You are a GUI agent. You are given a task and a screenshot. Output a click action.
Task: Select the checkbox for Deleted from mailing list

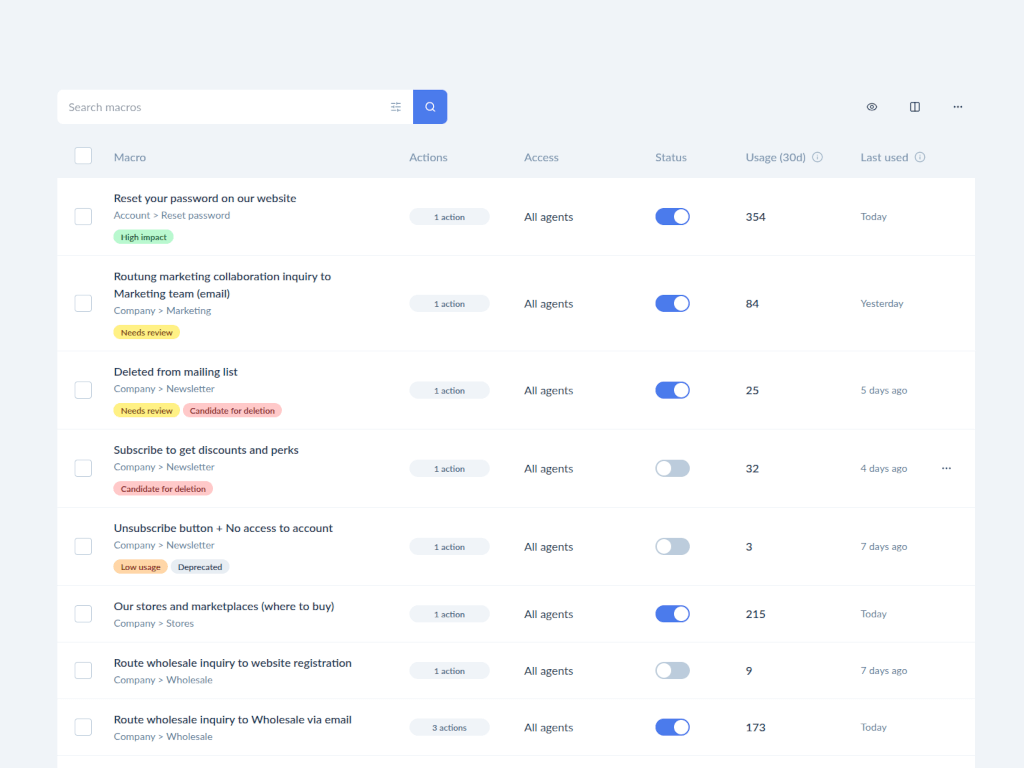coord(83,389)
